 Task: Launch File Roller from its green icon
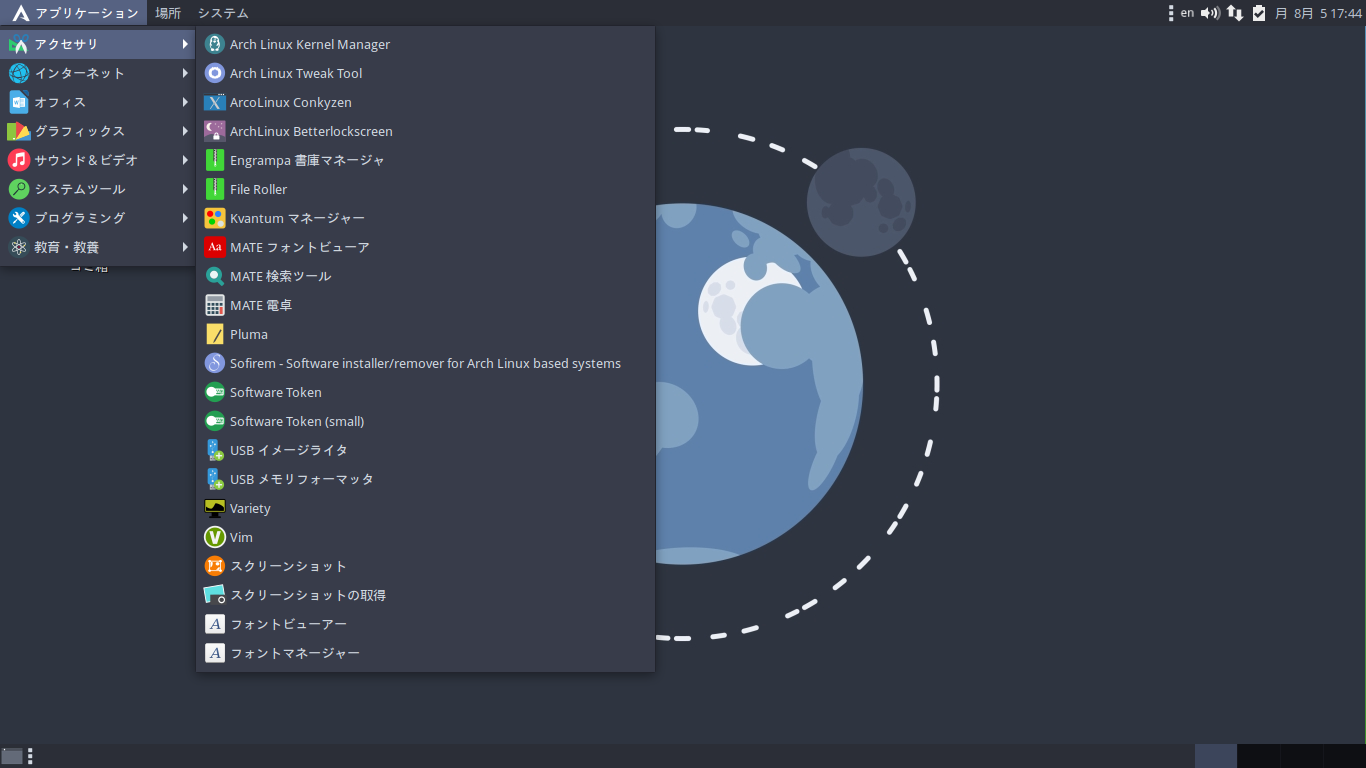click(x=214, y=189)
